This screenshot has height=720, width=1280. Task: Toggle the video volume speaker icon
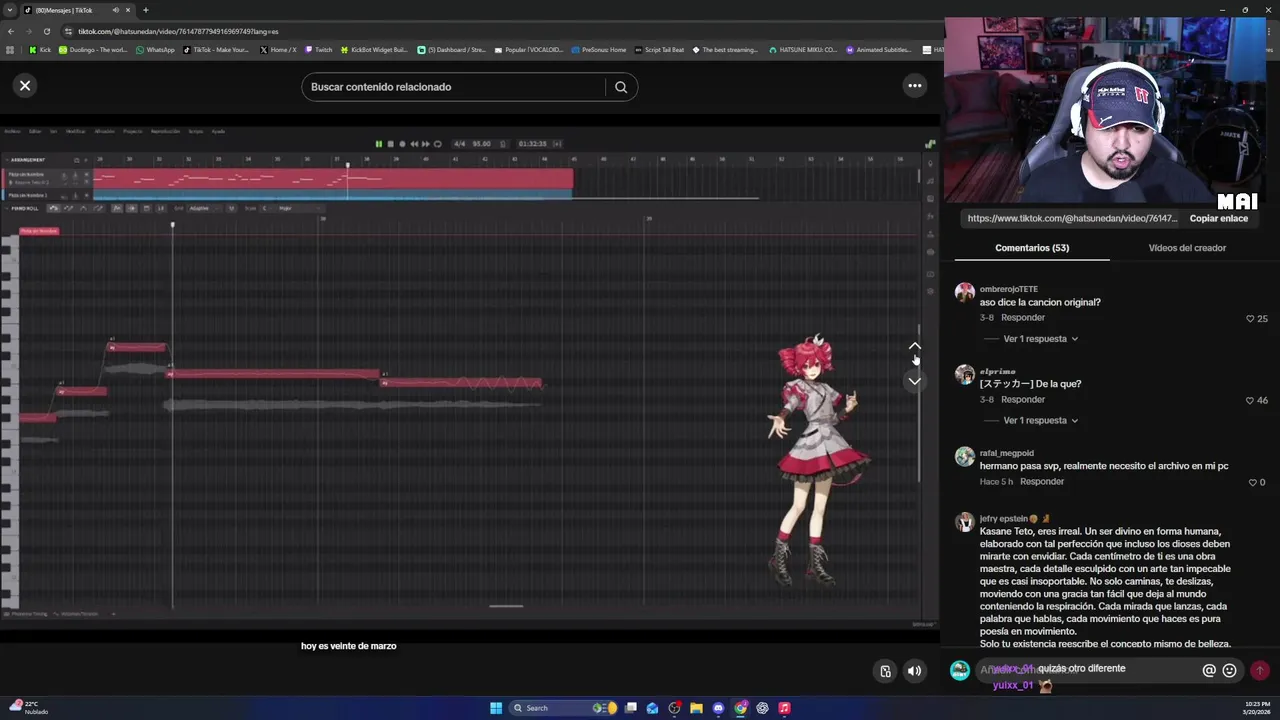point(914,671)
